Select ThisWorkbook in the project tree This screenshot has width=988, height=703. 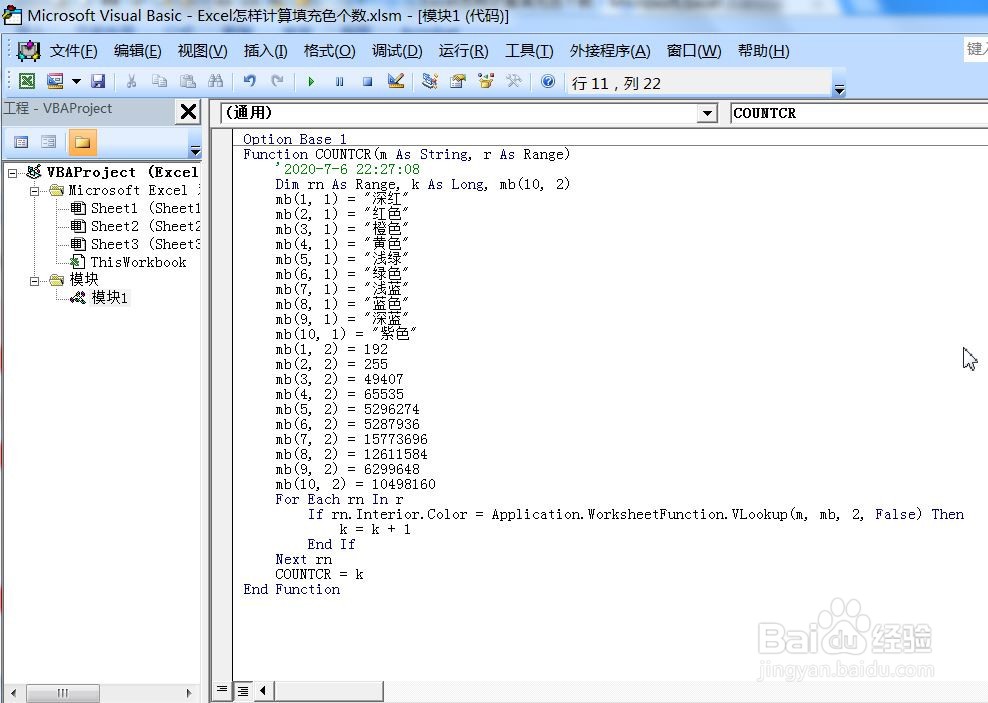pyautogui.click(x=128, y=262)
